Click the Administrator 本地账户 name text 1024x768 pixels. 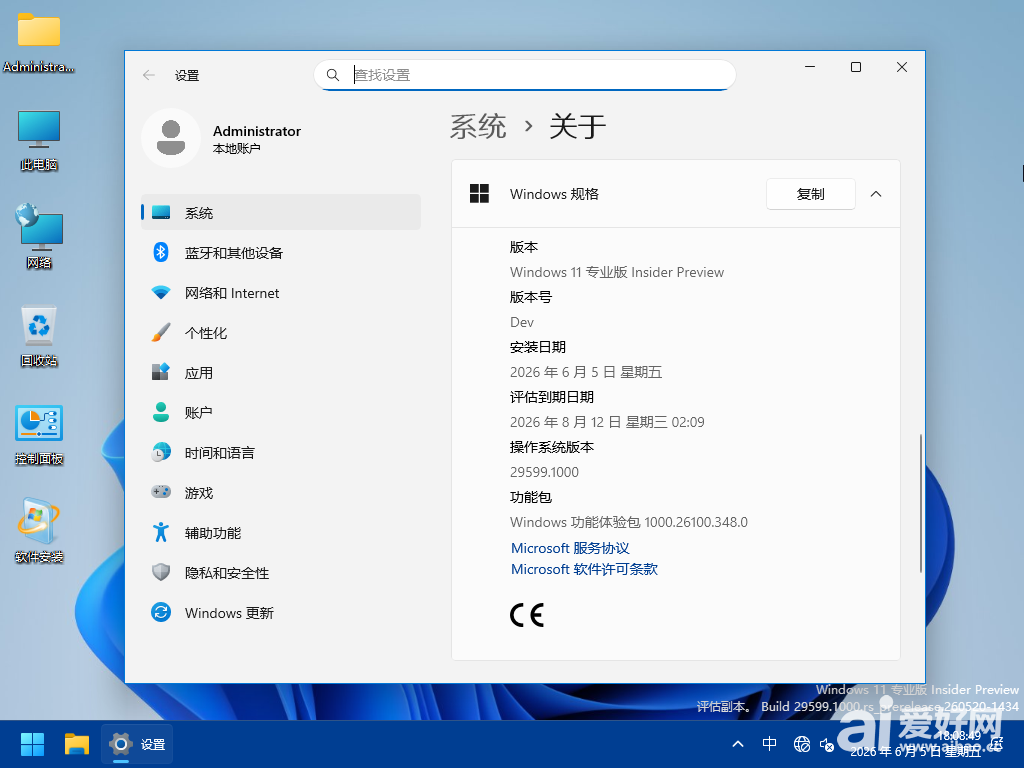point(257,139)
